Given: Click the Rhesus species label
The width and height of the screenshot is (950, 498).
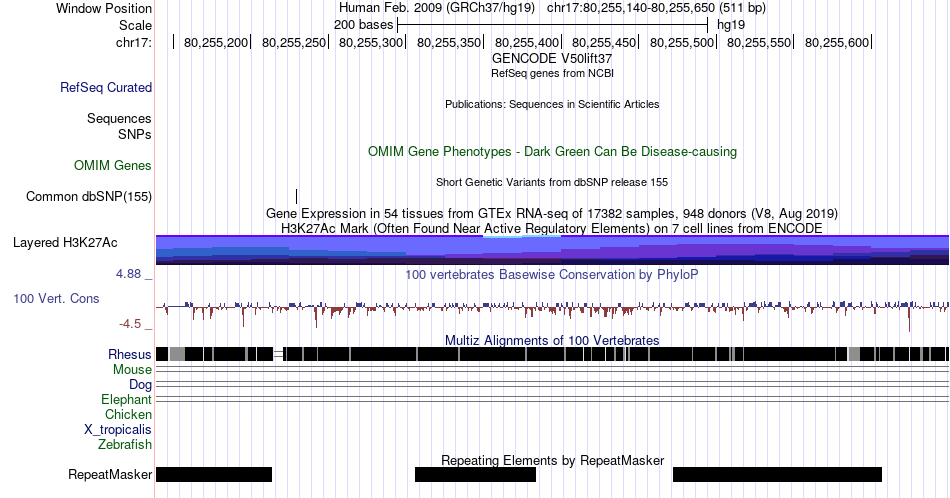Looking at the screenshot, I should point(130,354).
